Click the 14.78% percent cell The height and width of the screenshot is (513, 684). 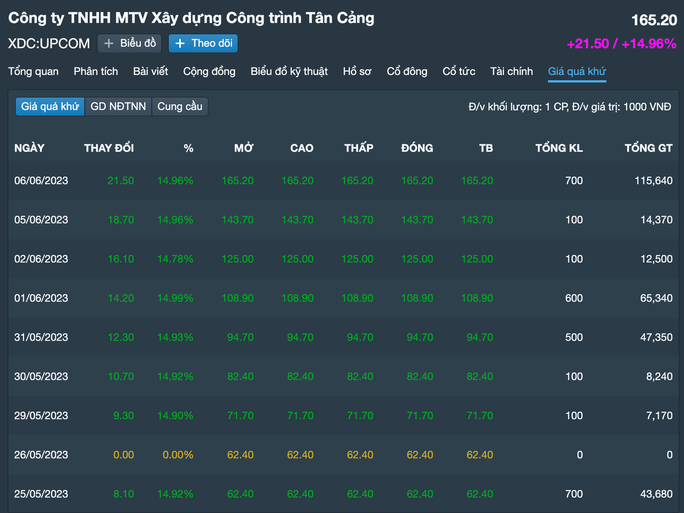tap(175, 259)
